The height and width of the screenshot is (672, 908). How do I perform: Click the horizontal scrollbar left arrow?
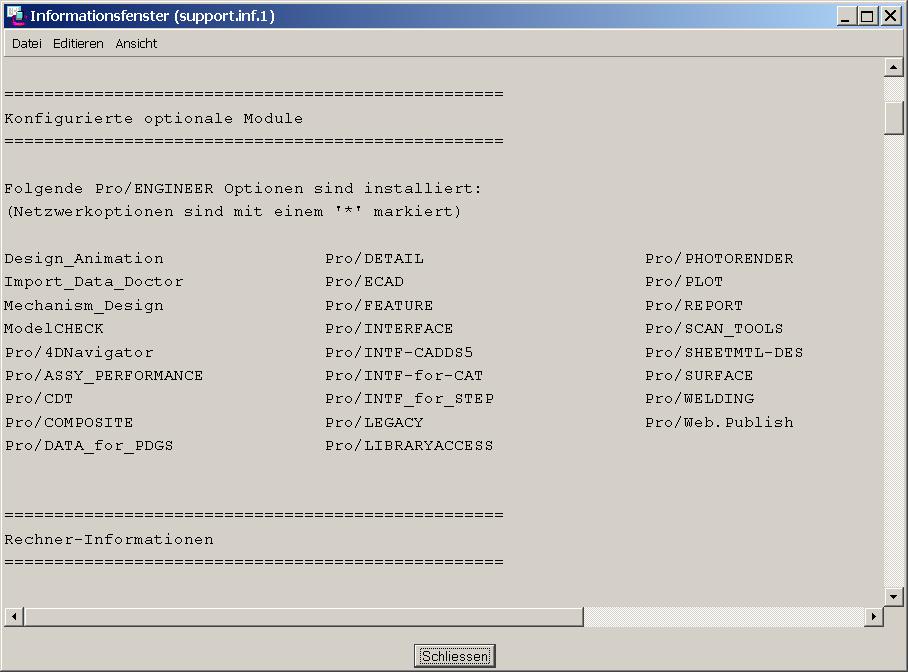click(x=14, y=616)
